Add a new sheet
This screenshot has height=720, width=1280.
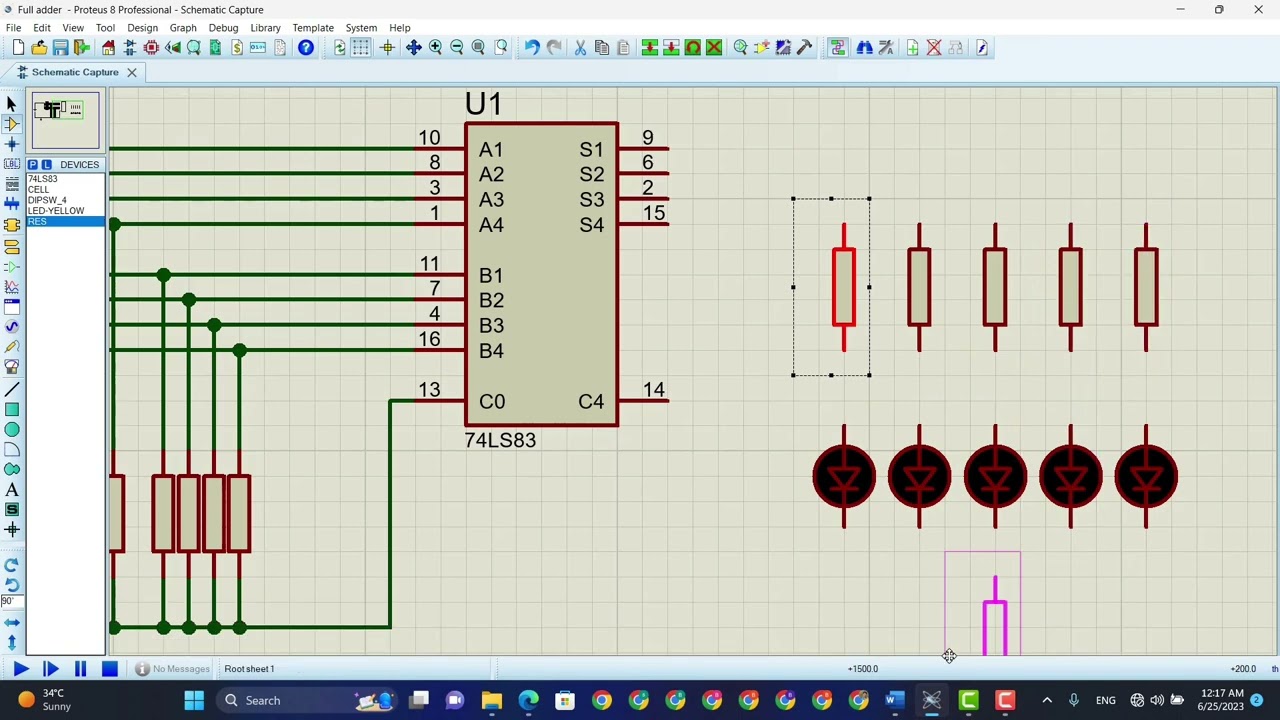pos(912,47)
